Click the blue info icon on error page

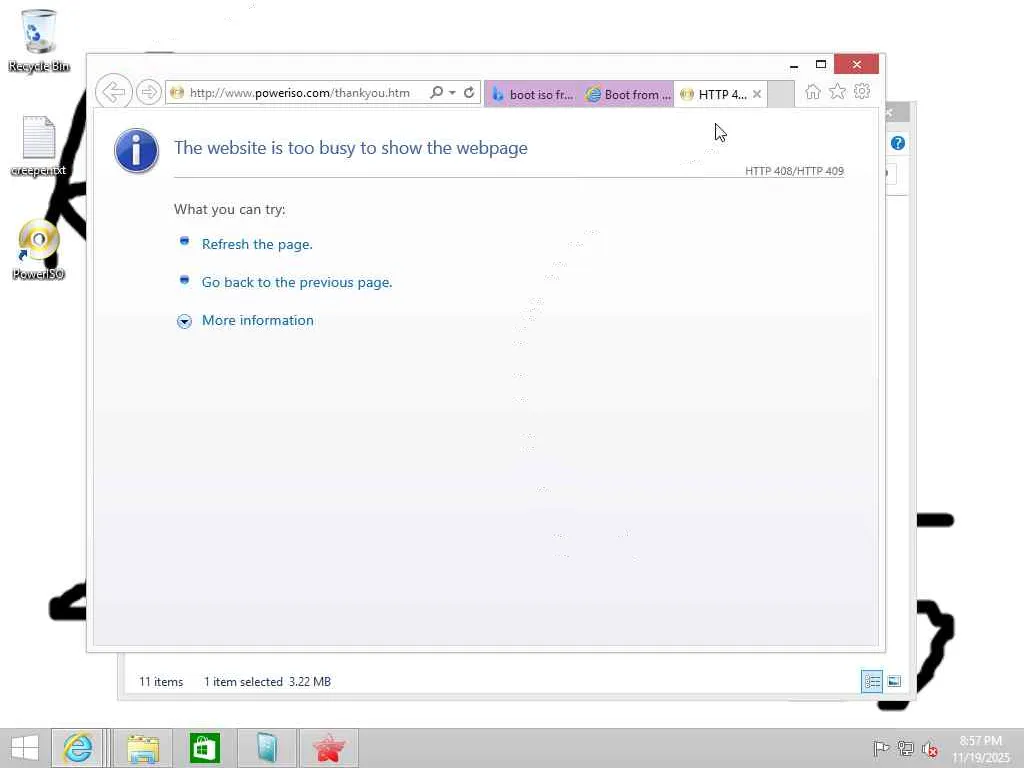coord(136,151)
